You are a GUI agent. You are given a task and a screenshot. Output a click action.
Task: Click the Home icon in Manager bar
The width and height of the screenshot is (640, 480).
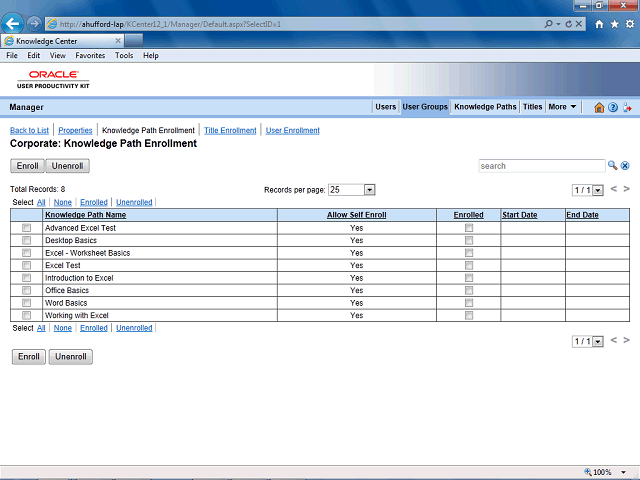(599, 107)
